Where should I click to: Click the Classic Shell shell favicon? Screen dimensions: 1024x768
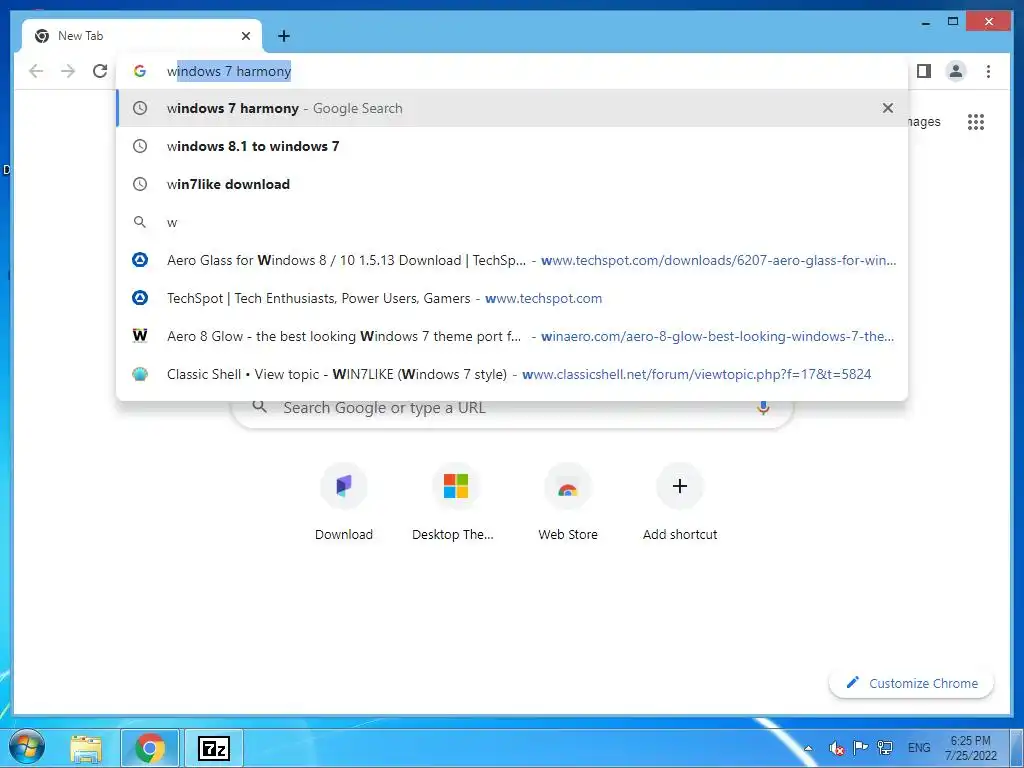[140, 374]
